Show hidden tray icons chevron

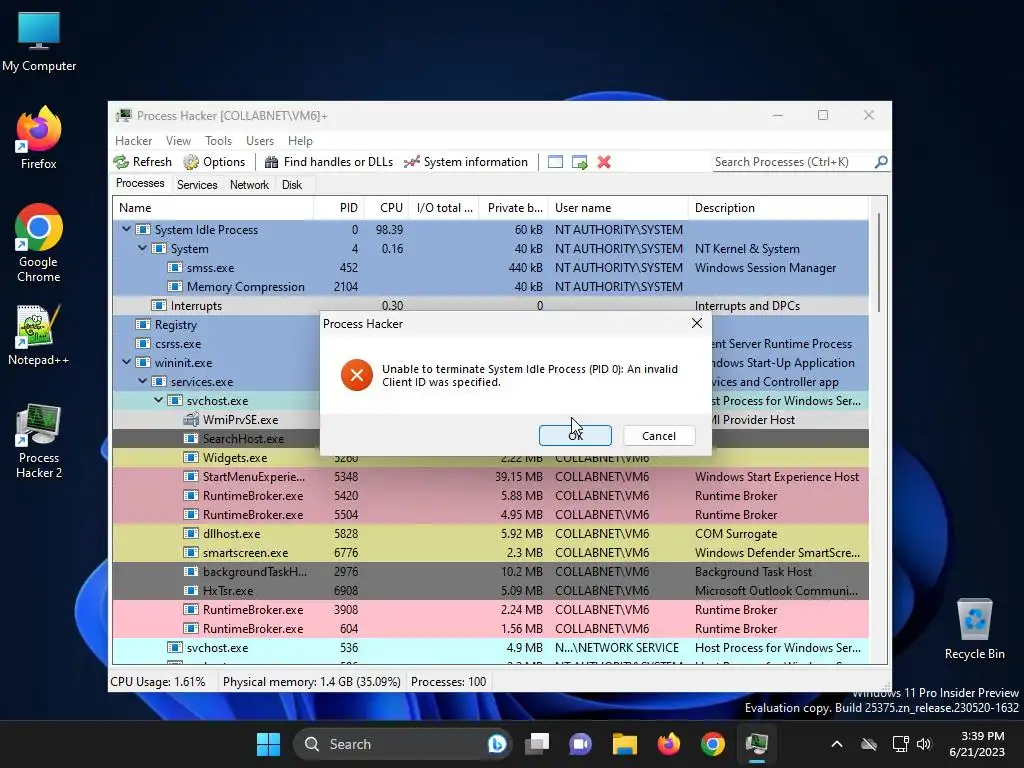coord(837,744)
